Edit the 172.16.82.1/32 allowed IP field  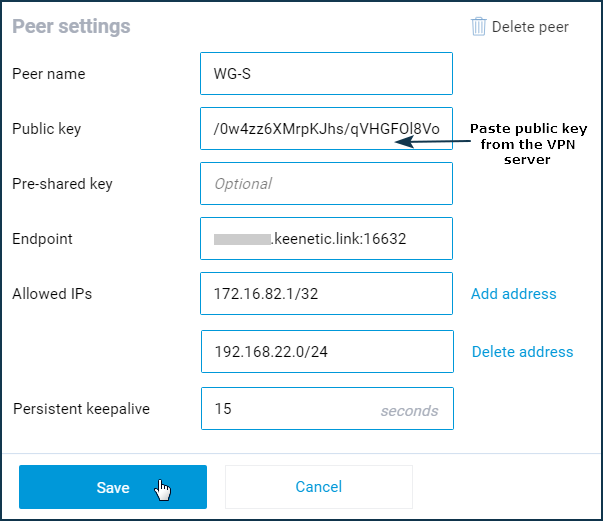coord(326,293)
